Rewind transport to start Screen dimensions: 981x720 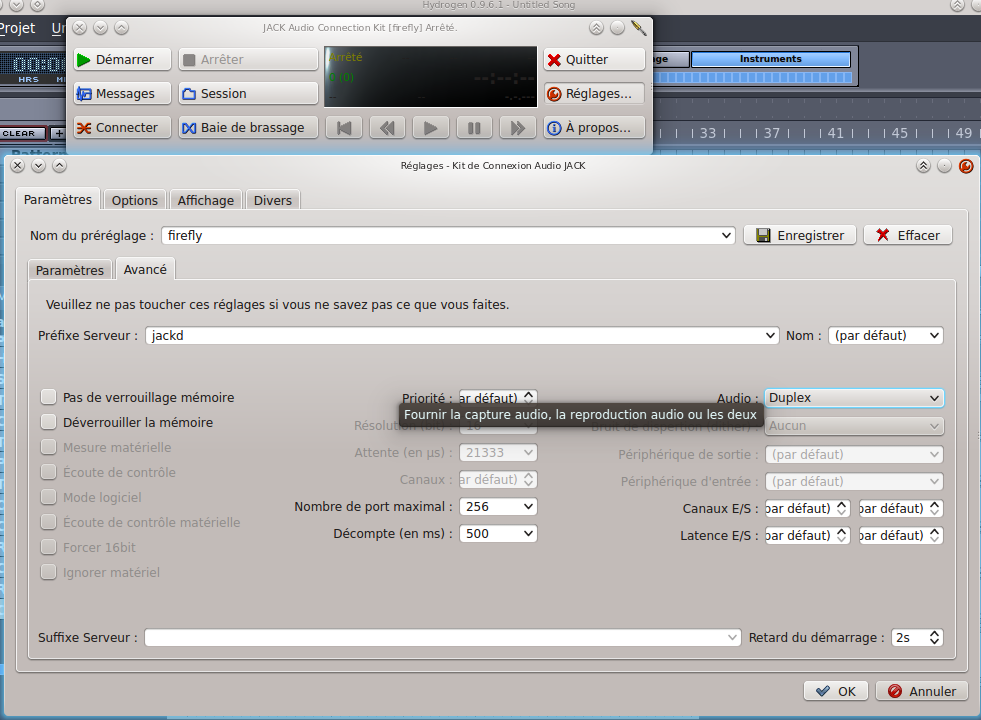tap(344, 128)
